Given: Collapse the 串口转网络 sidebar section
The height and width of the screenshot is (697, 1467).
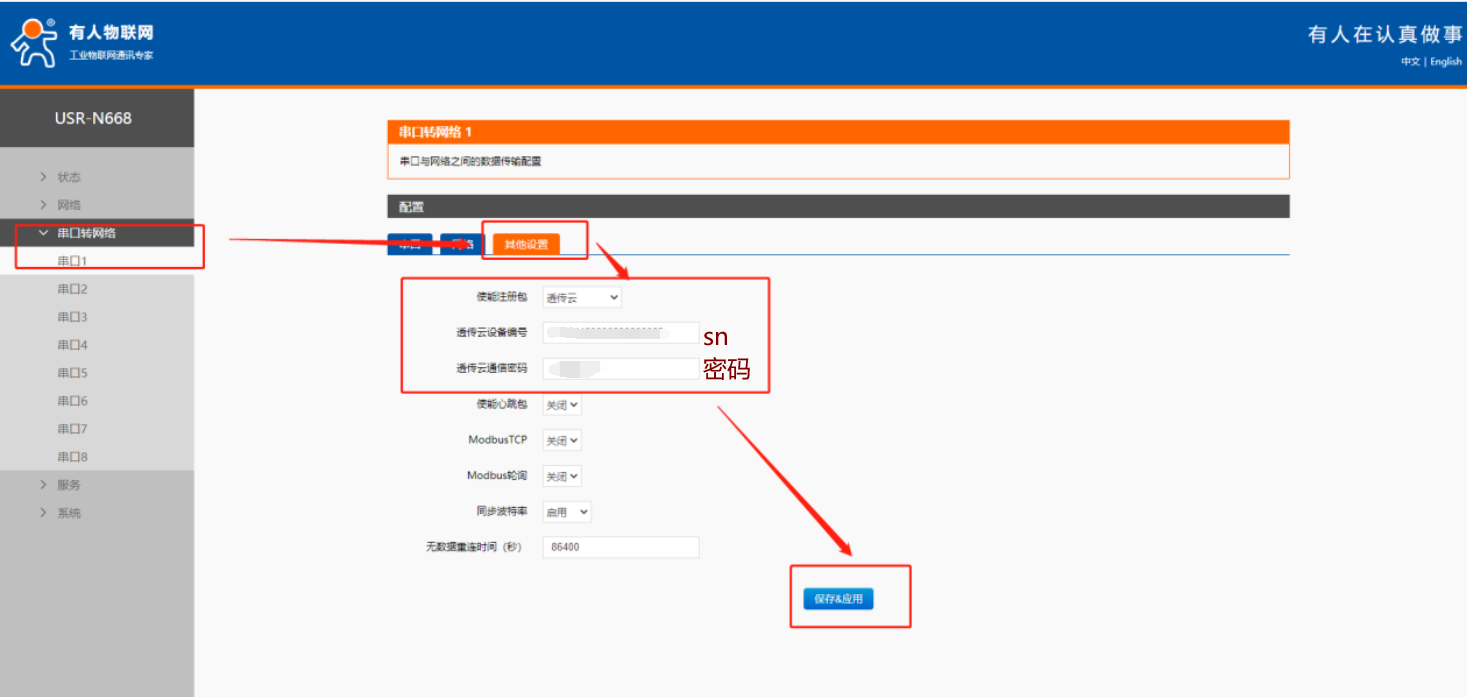Looking at the screenshot, I should [86, 233].
